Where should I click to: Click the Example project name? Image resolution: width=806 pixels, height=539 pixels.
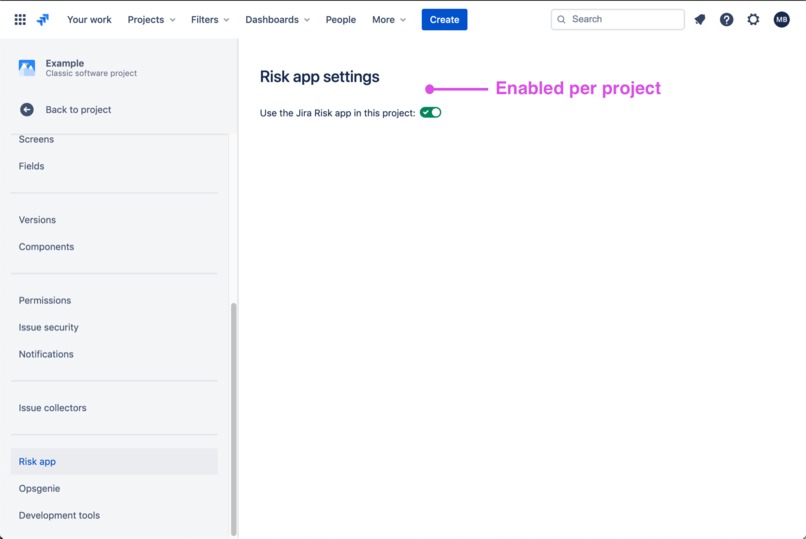pyautogui.click(x=65, y=63)
